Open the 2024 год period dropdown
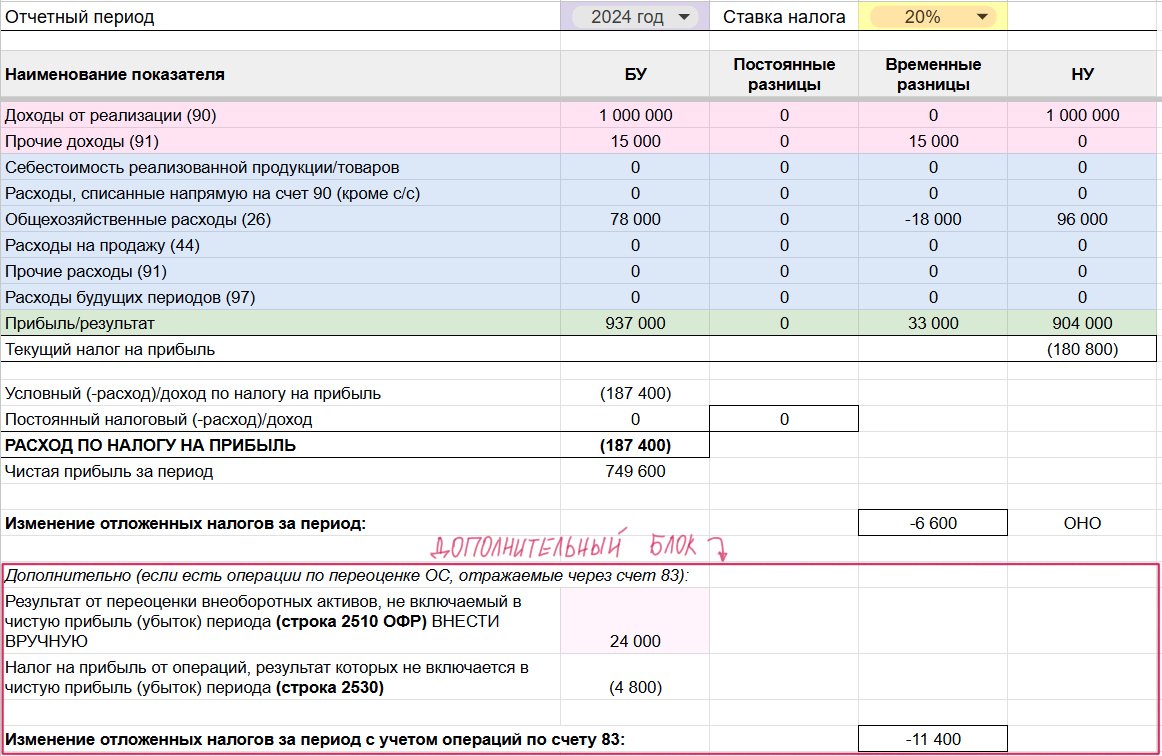 coord(634,16)
